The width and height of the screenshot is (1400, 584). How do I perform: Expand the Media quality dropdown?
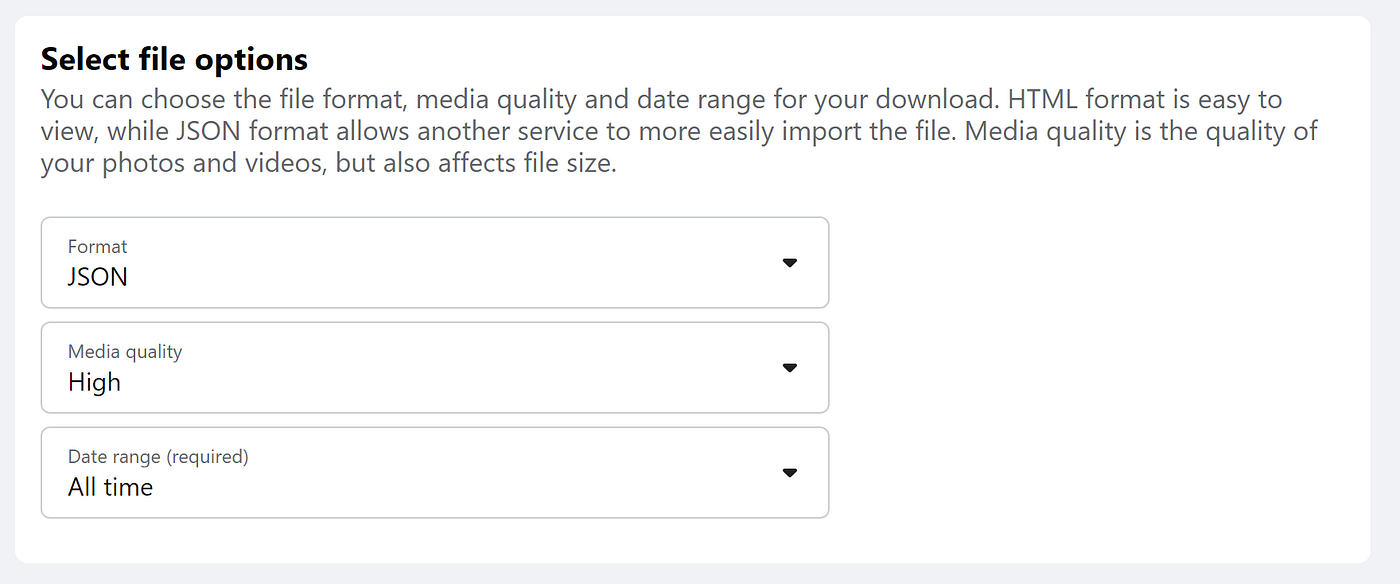pyautogui.click(x=434, y=368)
